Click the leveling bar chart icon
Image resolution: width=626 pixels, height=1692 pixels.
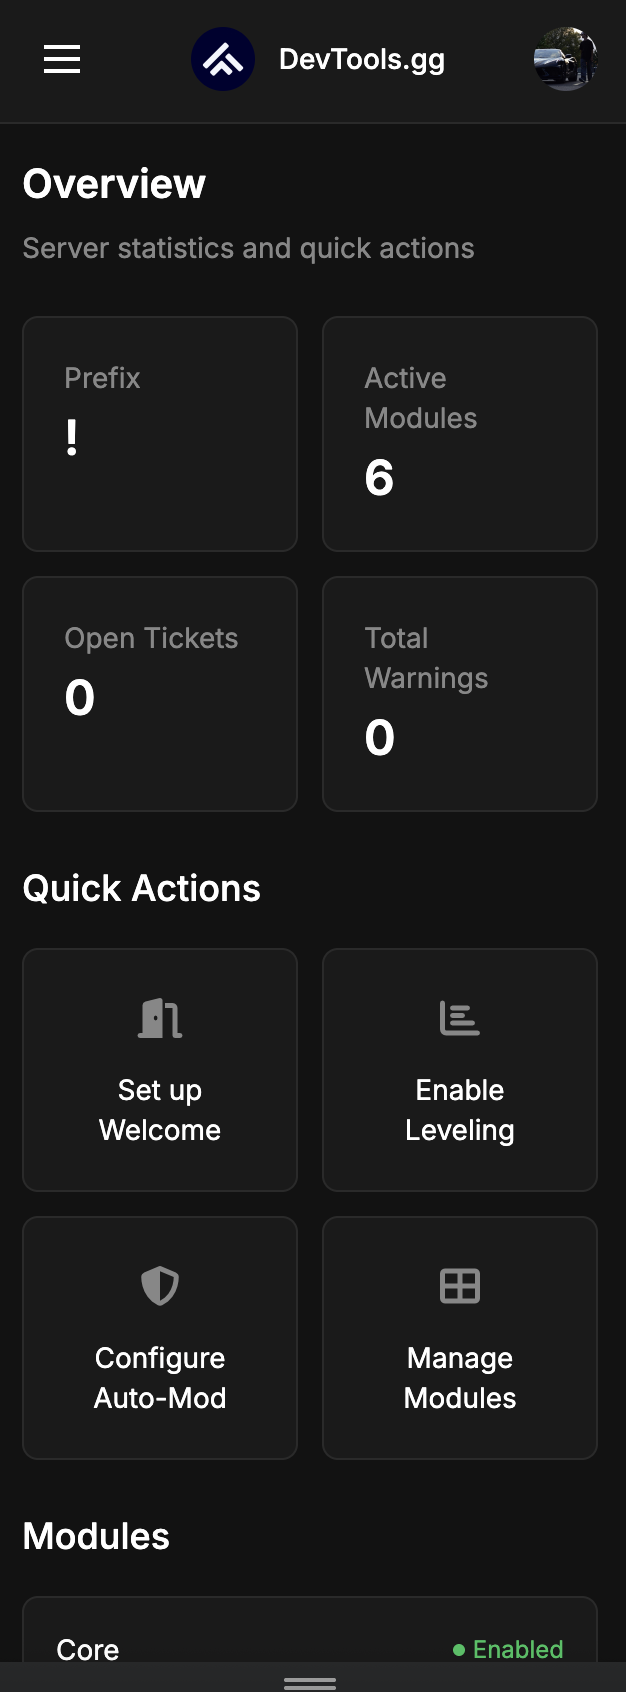coord(460,1018)
